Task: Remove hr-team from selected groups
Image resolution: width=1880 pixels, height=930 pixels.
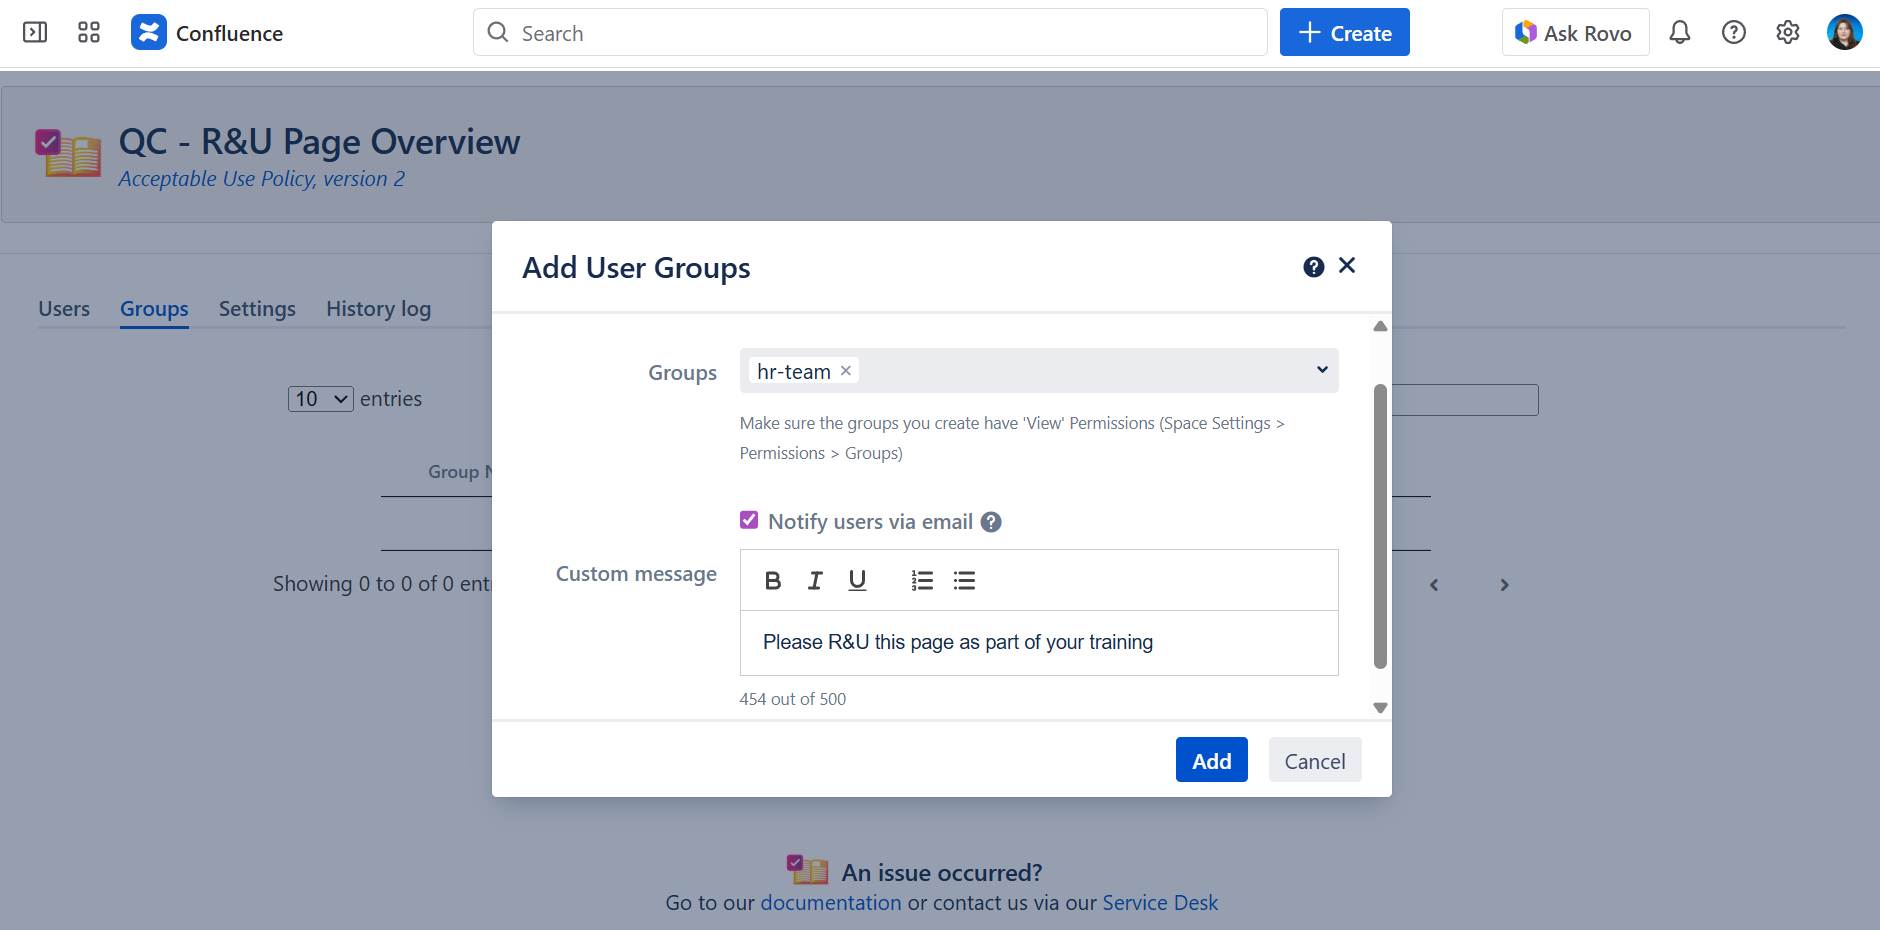Action: (x=846, y=371)
